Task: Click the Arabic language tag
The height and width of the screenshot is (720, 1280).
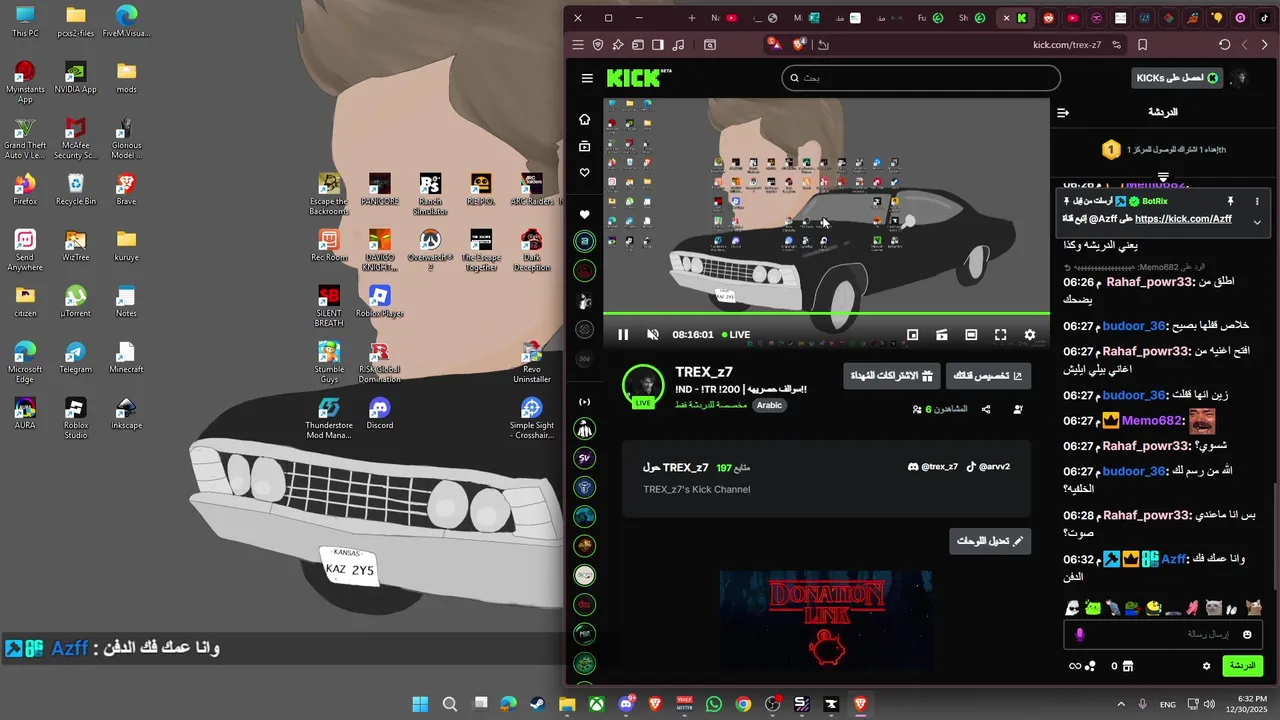Action: point(769,405)
